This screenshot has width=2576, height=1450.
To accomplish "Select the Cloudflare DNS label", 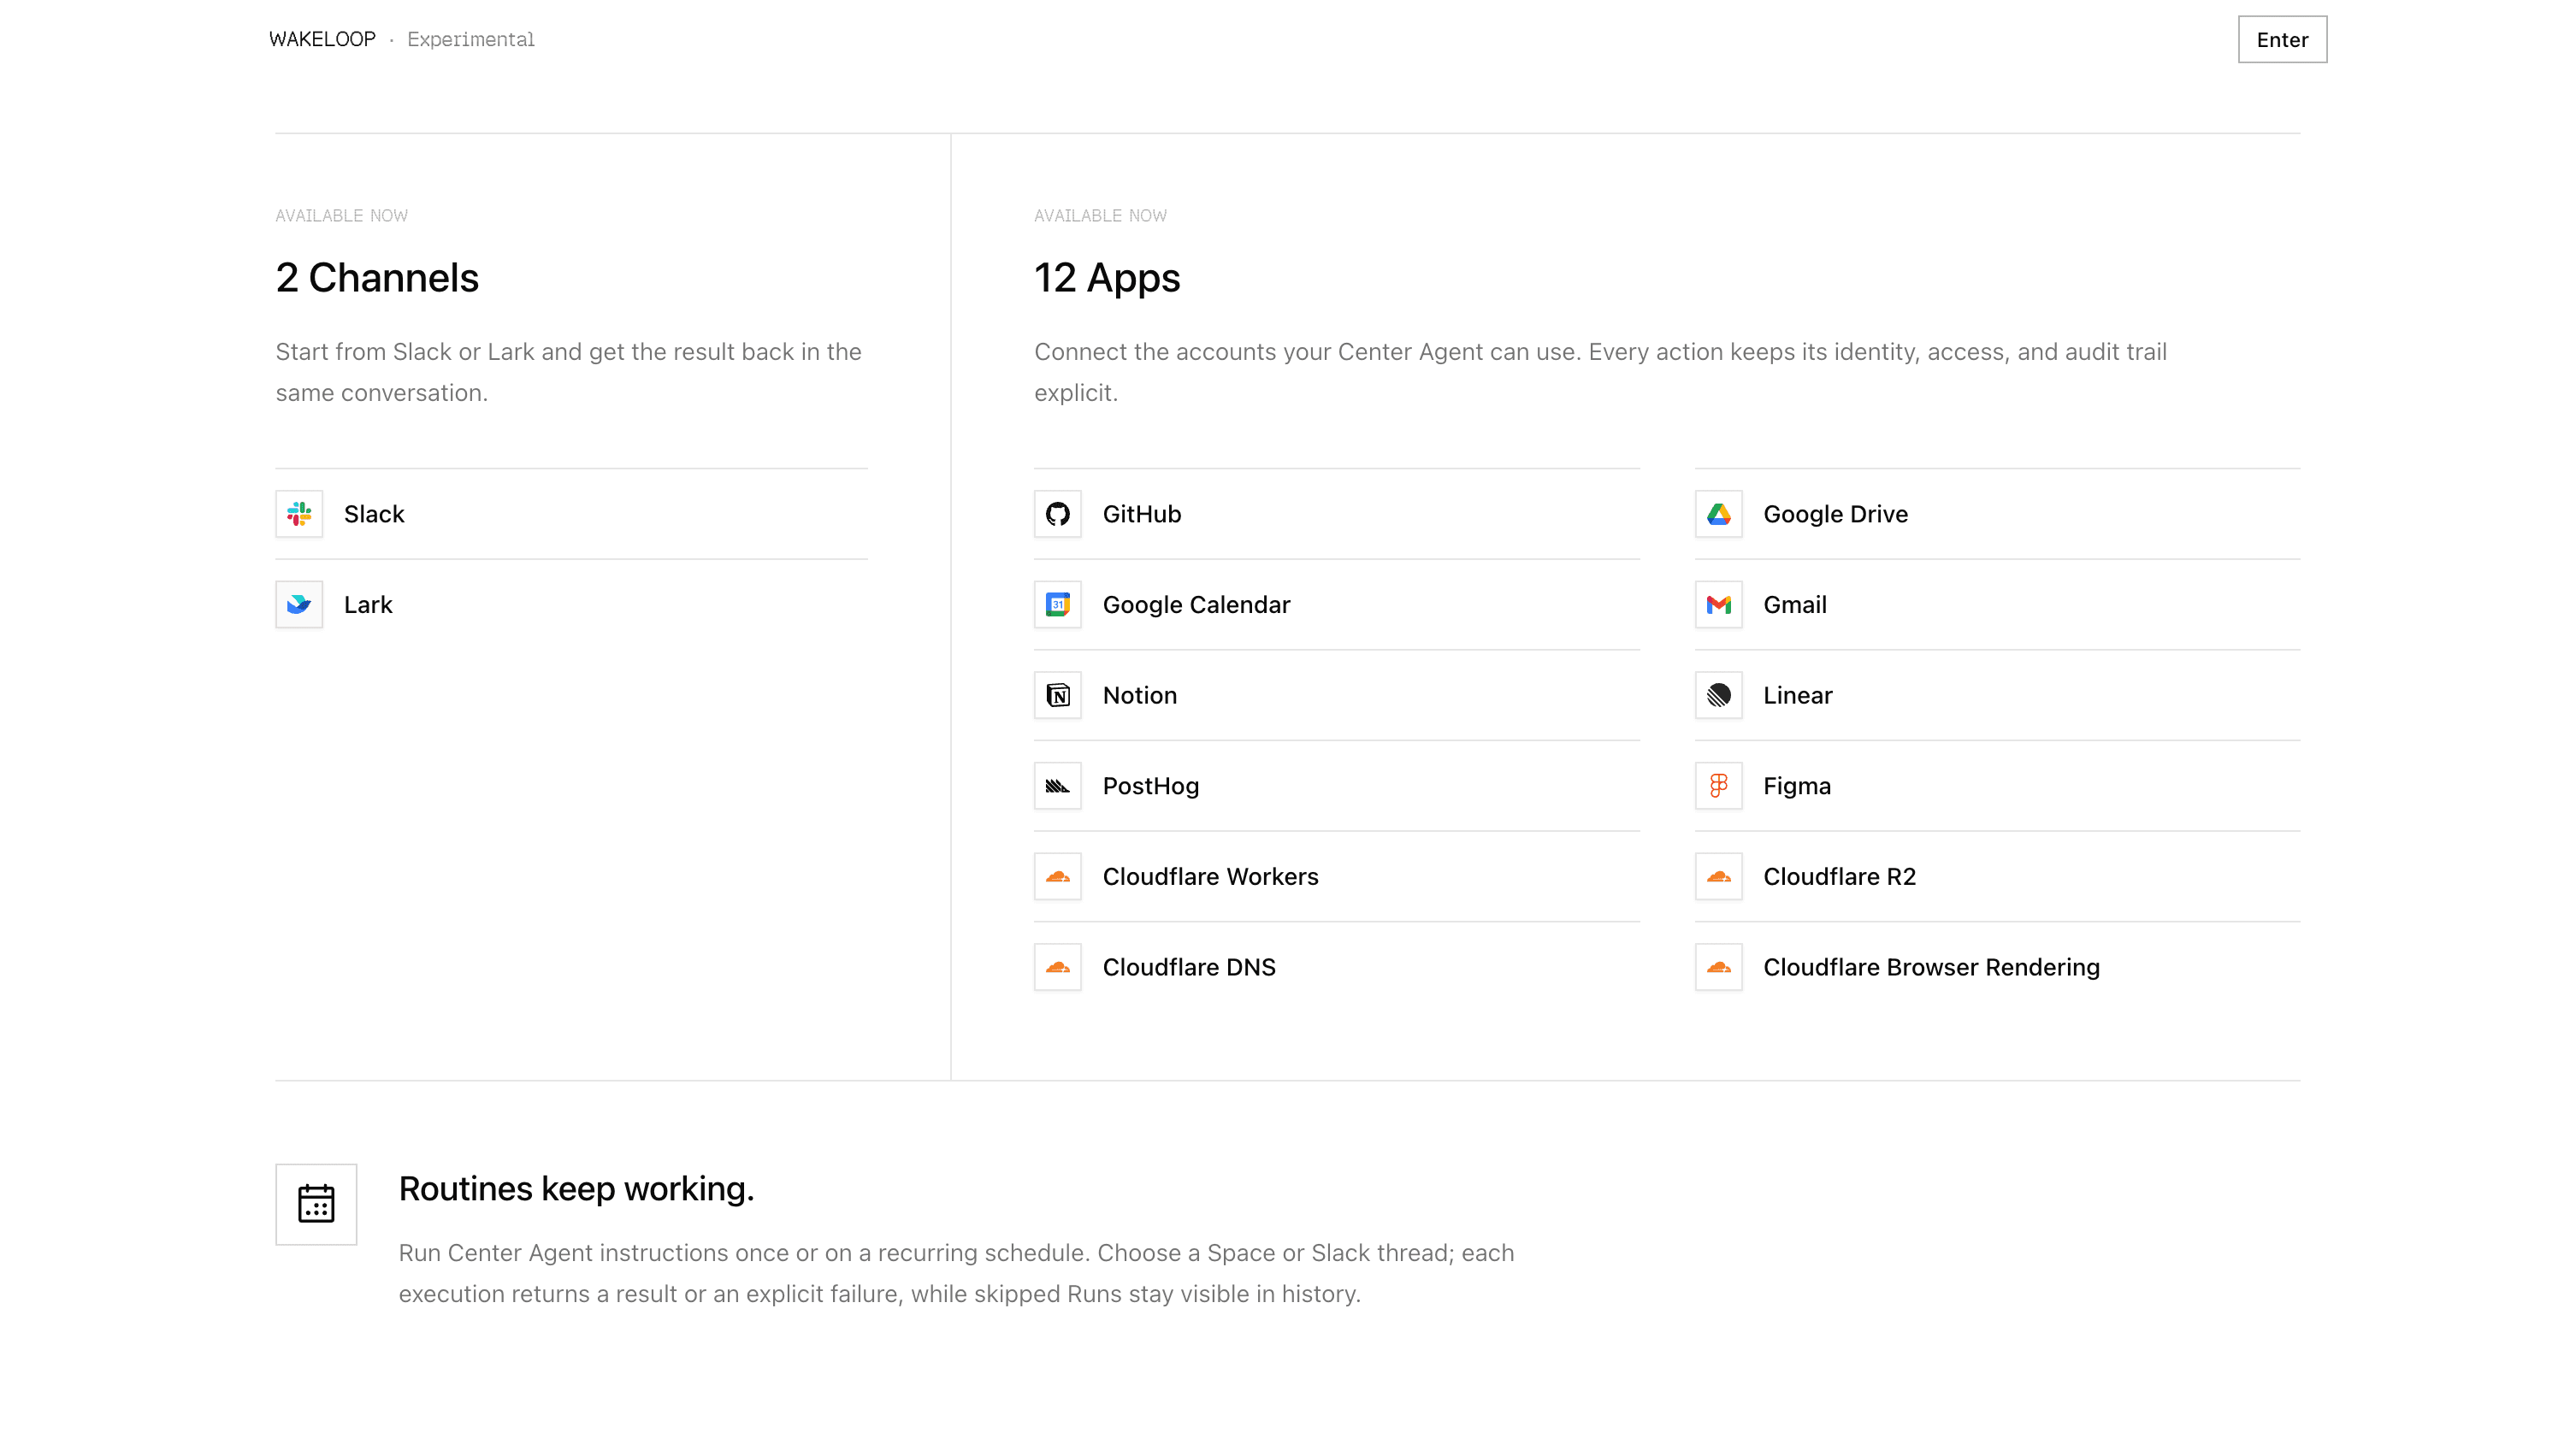I will 1189,968.
